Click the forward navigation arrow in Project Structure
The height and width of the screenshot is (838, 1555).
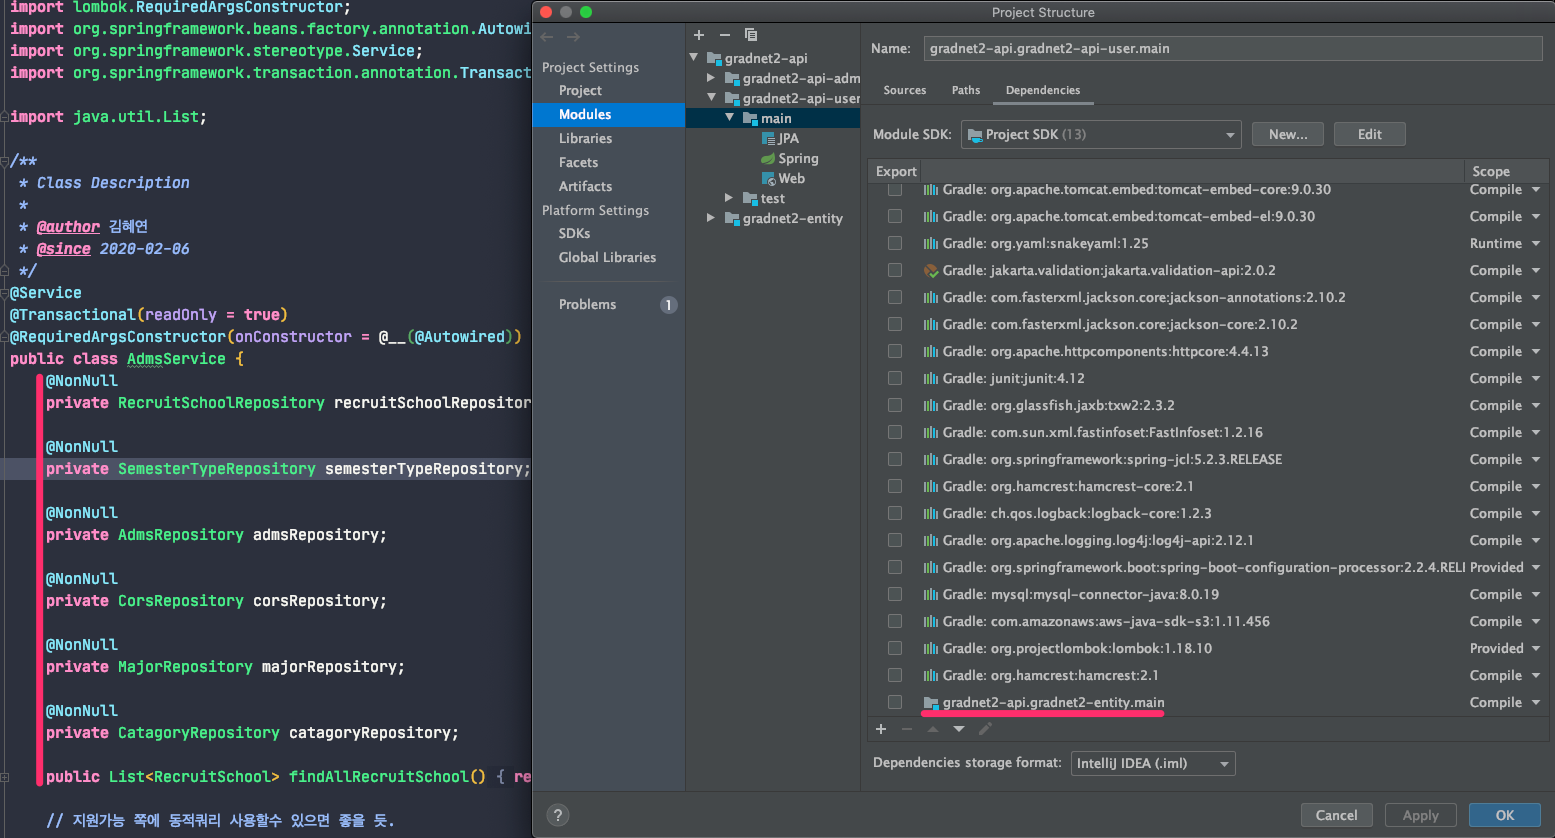point(573,37)
